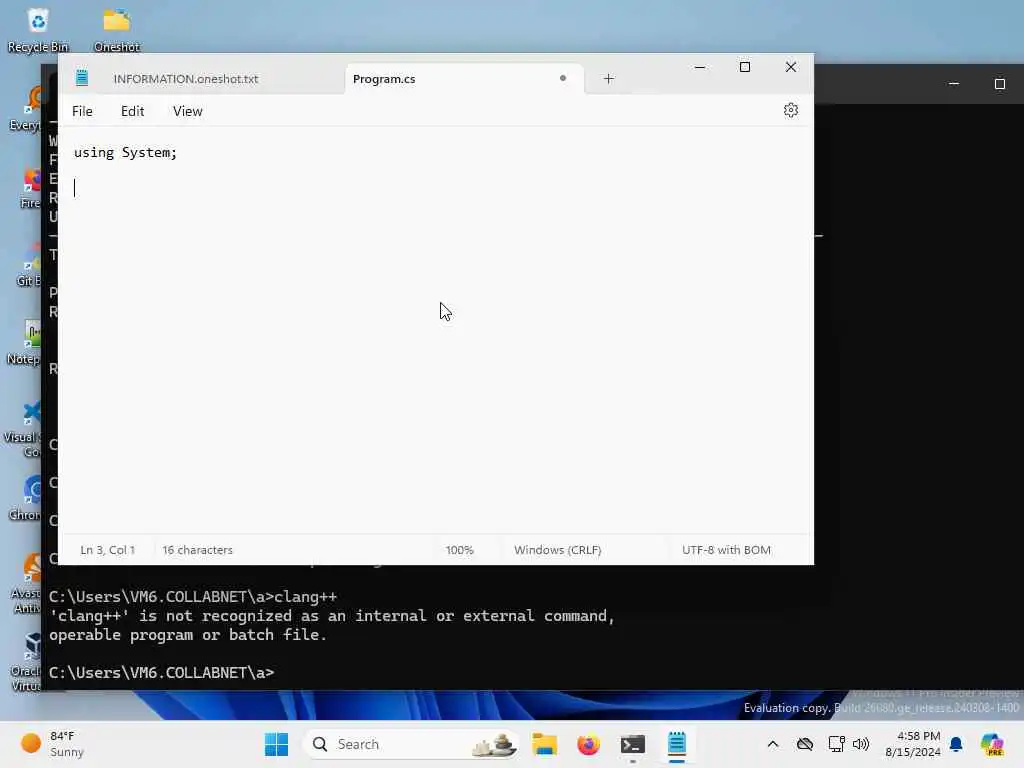Image resolution: width=1024 pixels, height=768 pixels.
Task: Open Notepad++ desktop shortcut
Action: click(x=24, y=343)
